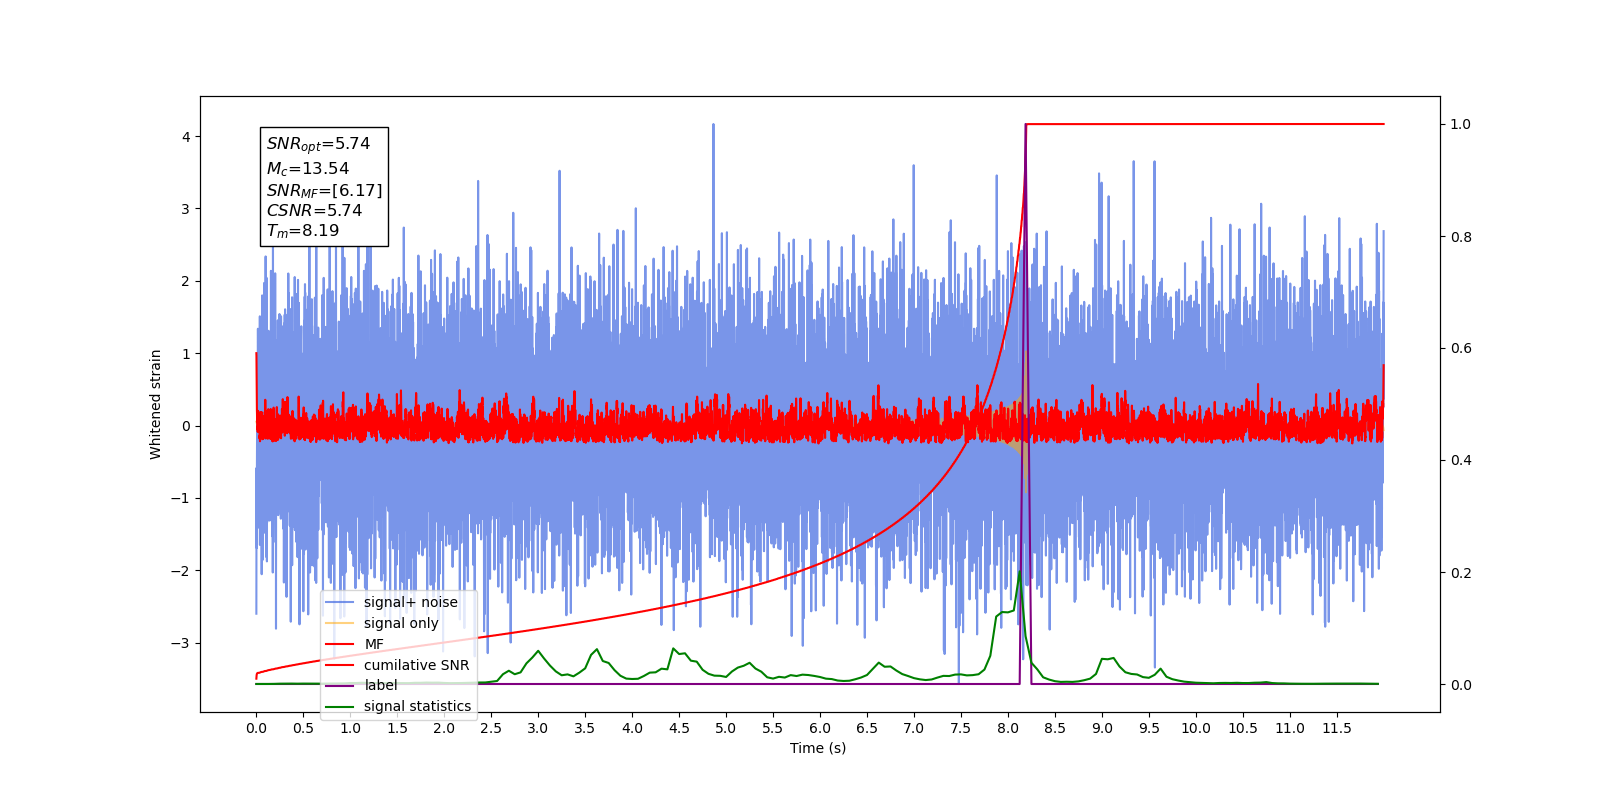Click the 'MF' legend label
This screenshot has height=800, width=1600.
pyautogui.click(x=374, y=644)
